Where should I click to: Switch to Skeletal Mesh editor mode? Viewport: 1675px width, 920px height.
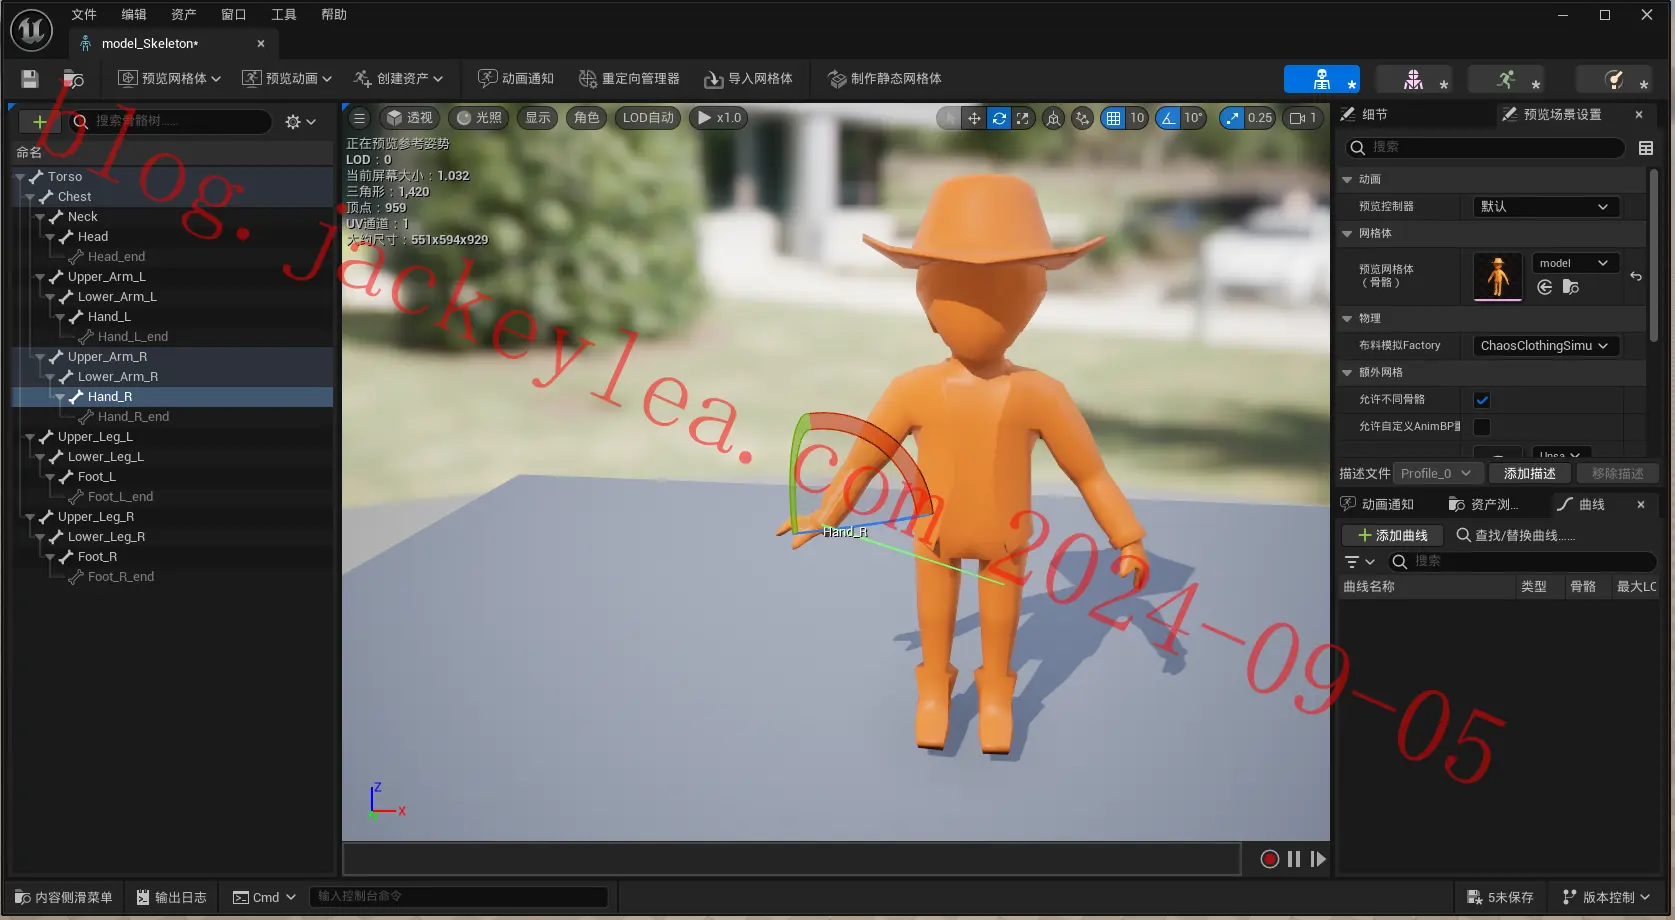point(1414,79)
